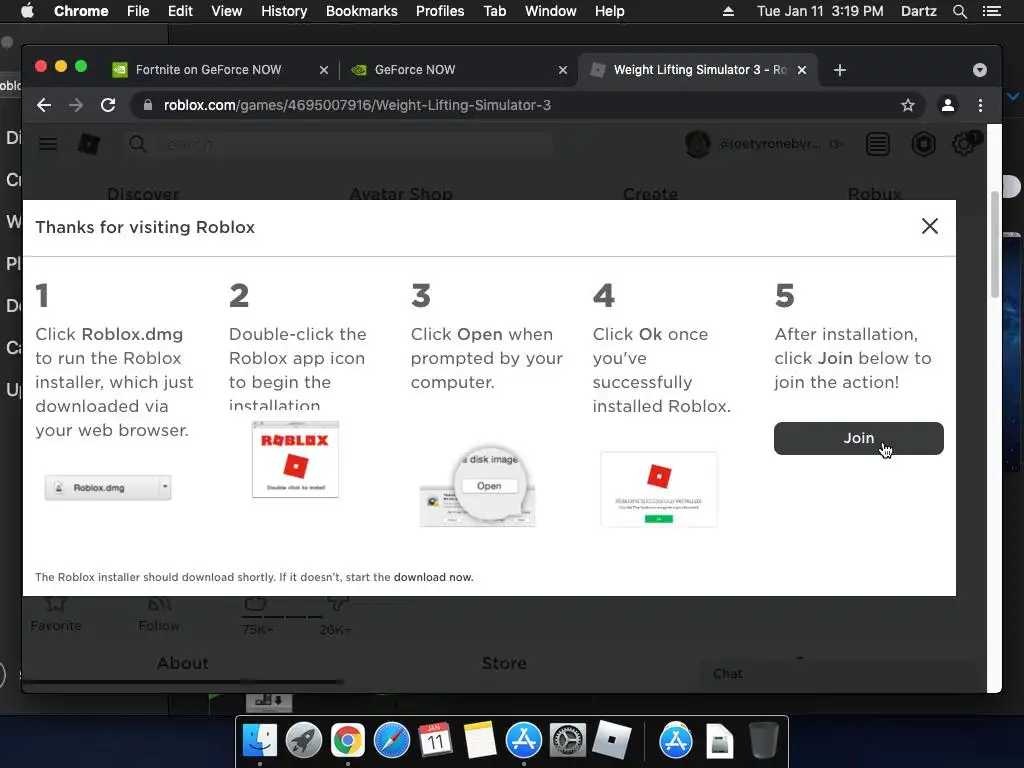Click the eject icon in the menu bar

point(728,11)
